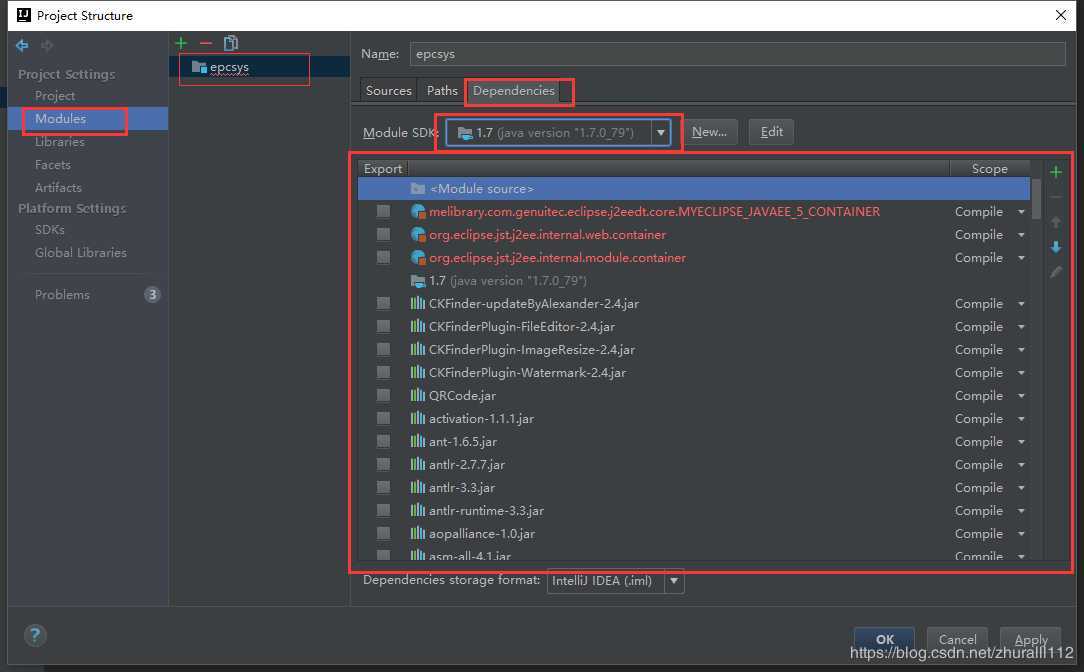Check export for CKFinderPlugin-ImageResize-2.4.jar

point(383,349)
